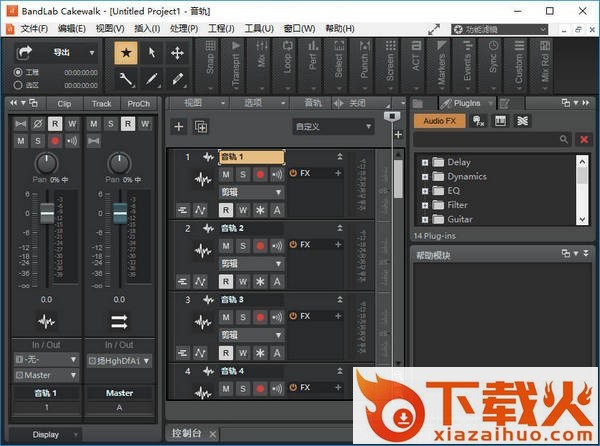Click the Master bus output arrows icon
Viewport: 600px width, 446px height.
[x=119, y=322]
